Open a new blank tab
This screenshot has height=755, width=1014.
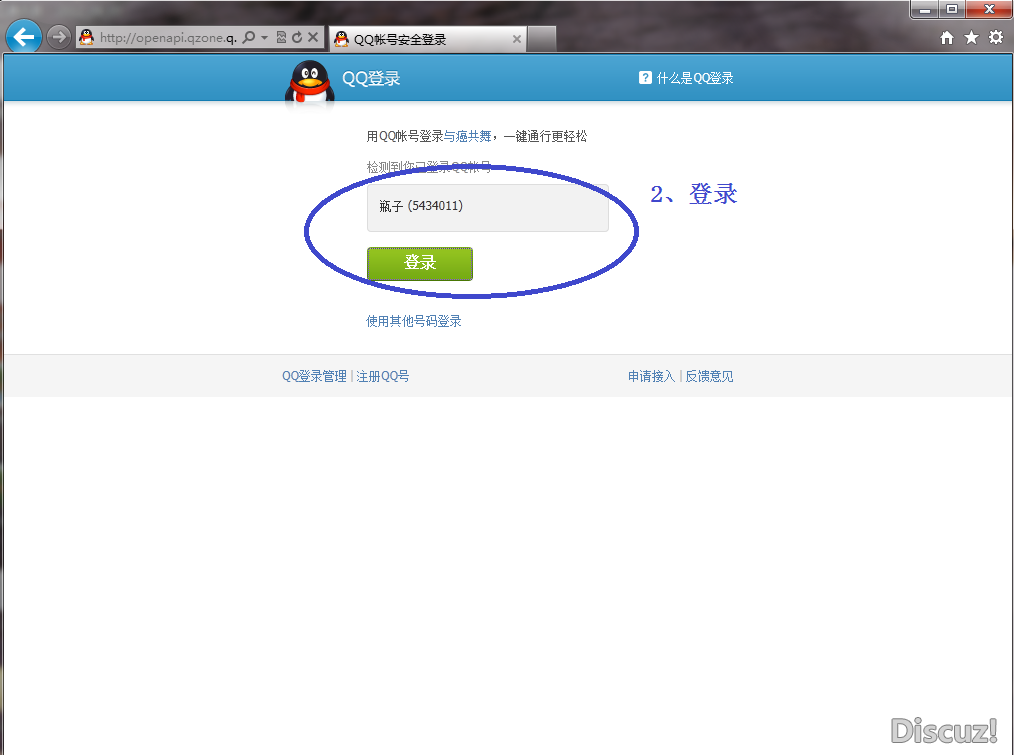541,39
